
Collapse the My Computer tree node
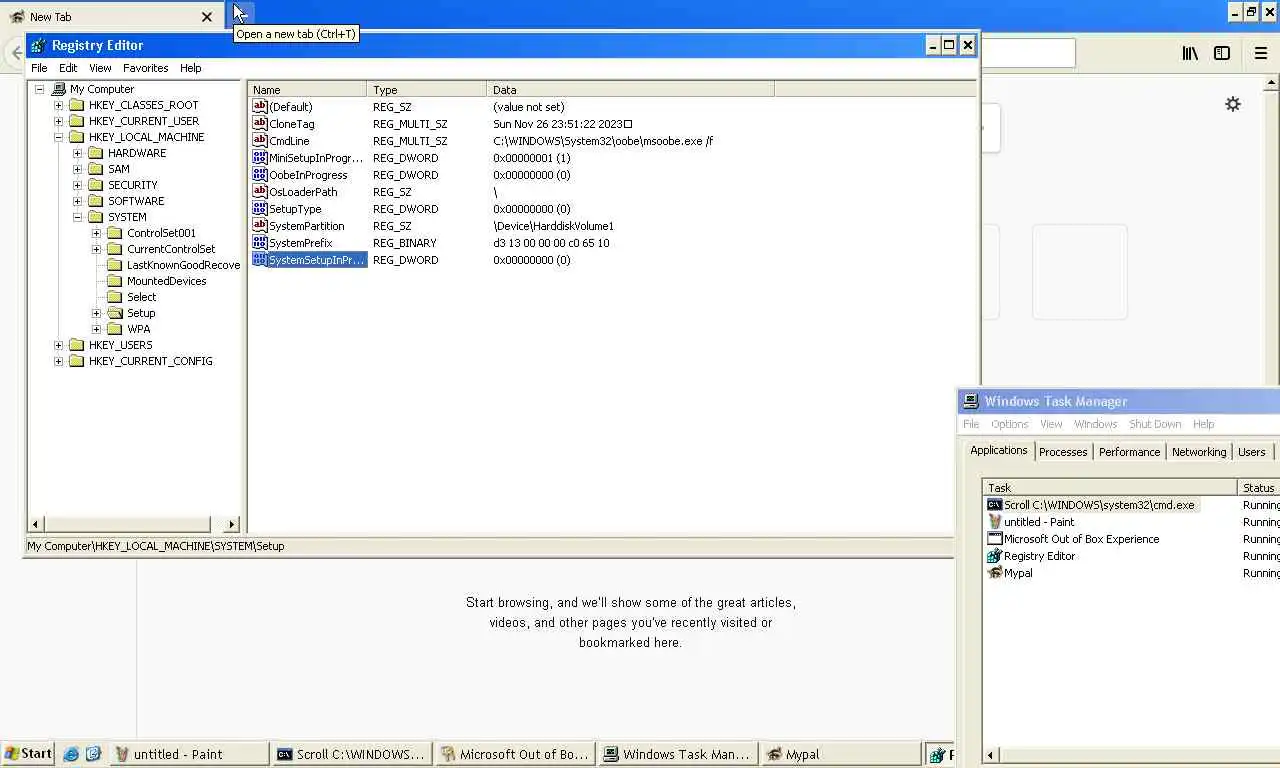tap(39, 89)
